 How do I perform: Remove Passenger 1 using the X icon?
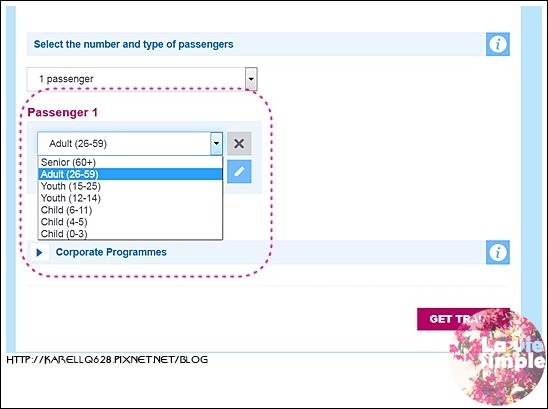click(239, 143)
